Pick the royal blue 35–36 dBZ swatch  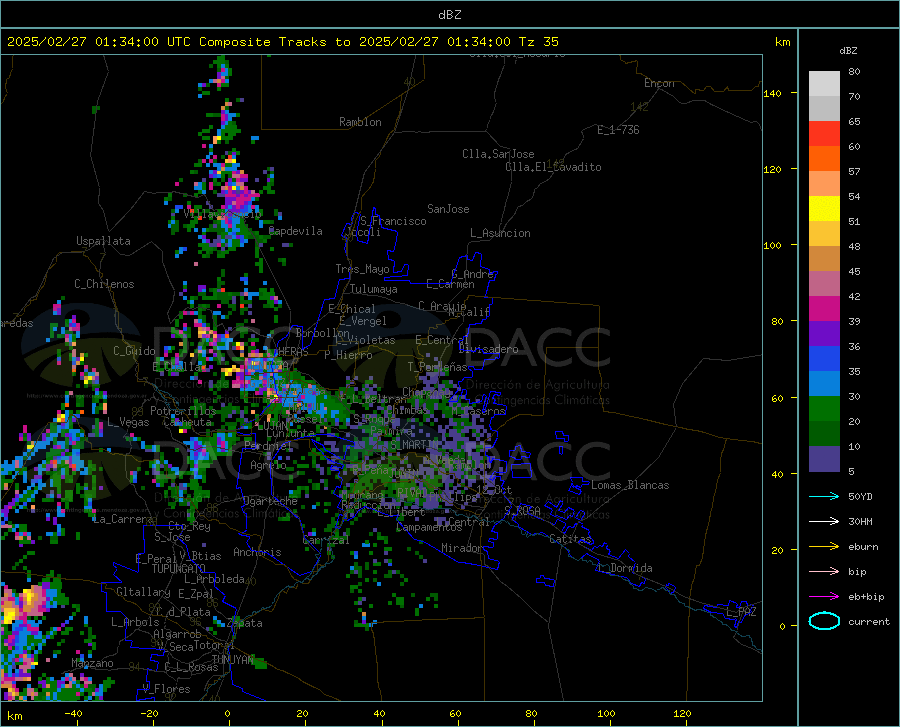[824, 359]
